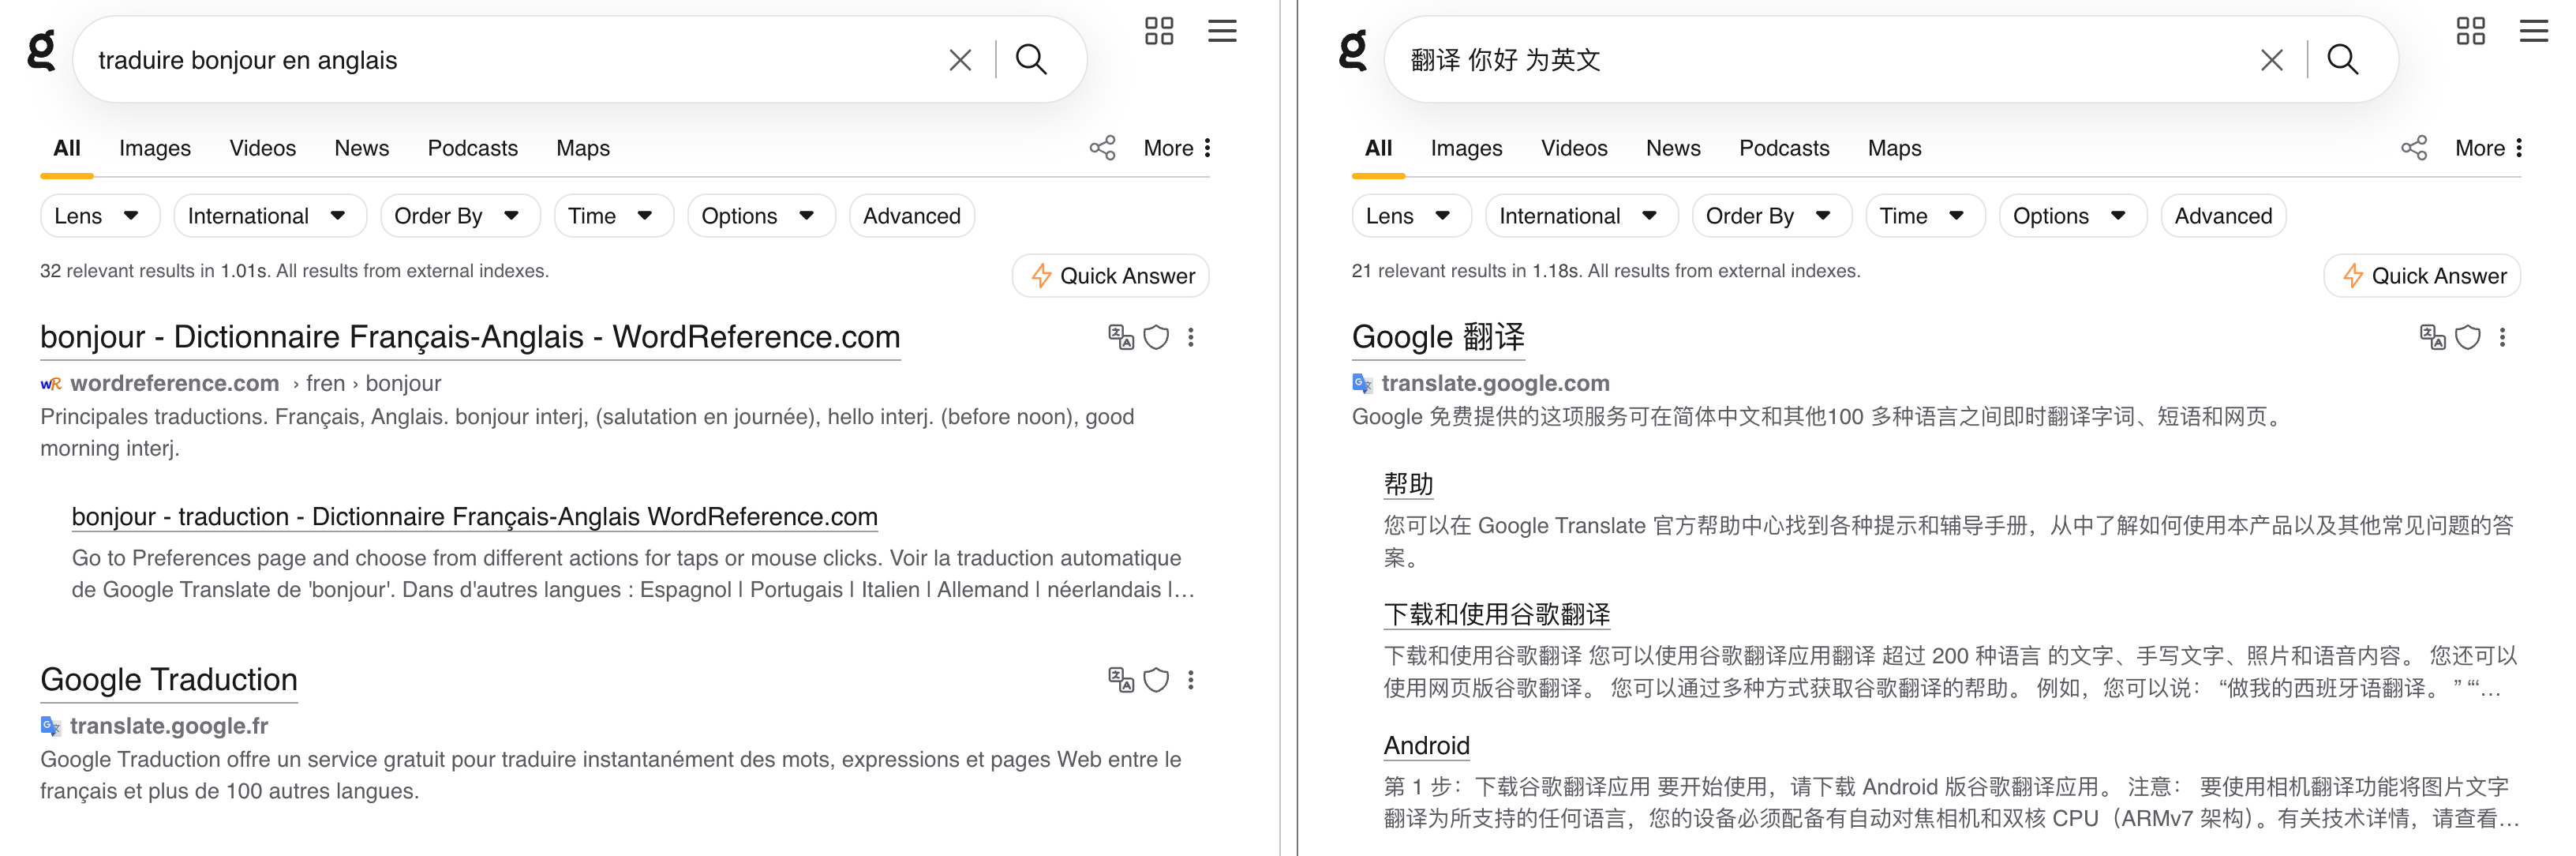Open Time dropdown in left window

(614, 216)
